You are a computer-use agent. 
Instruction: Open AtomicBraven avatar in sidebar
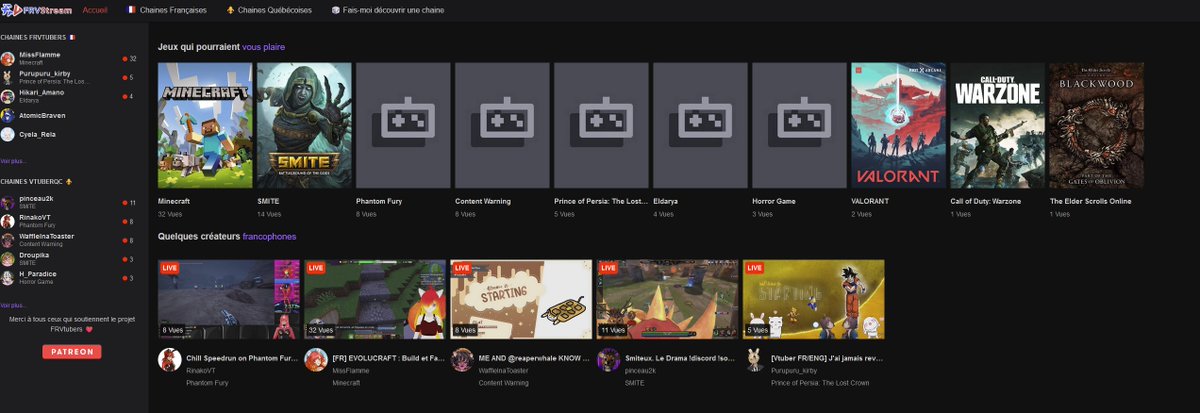coord(8,115)
